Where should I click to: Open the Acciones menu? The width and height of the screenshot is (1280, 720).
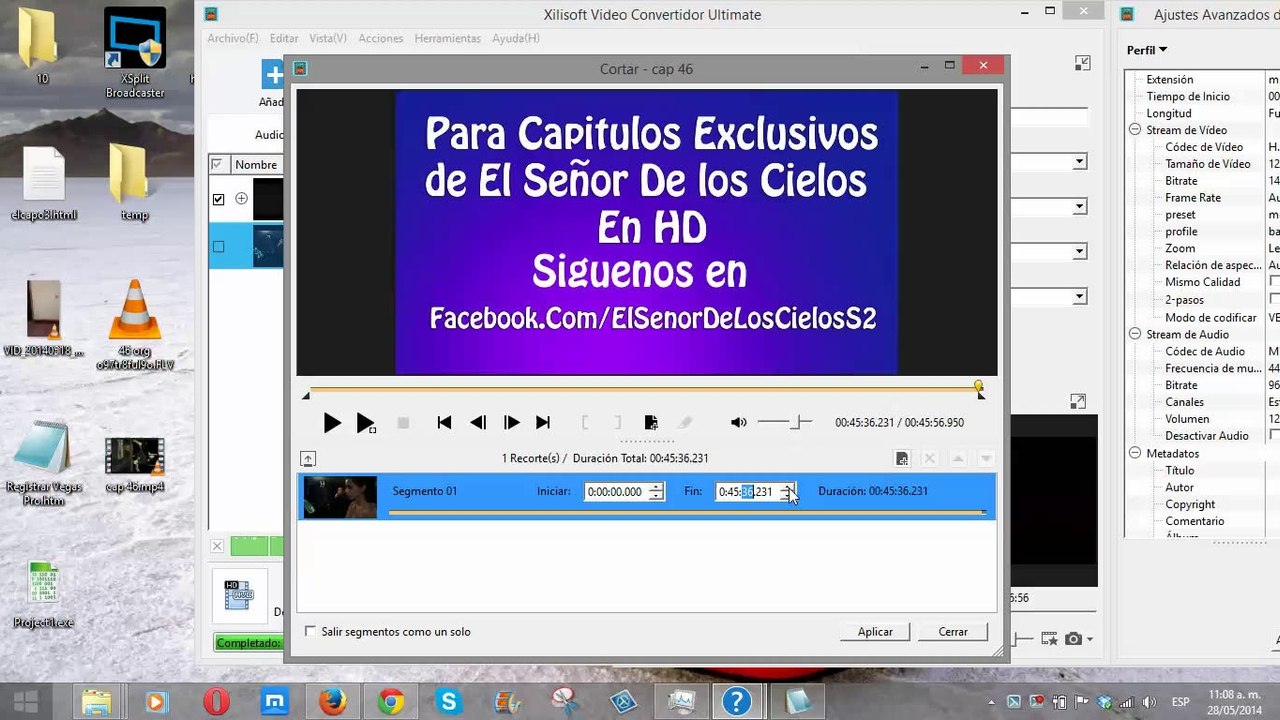(381, 38)
